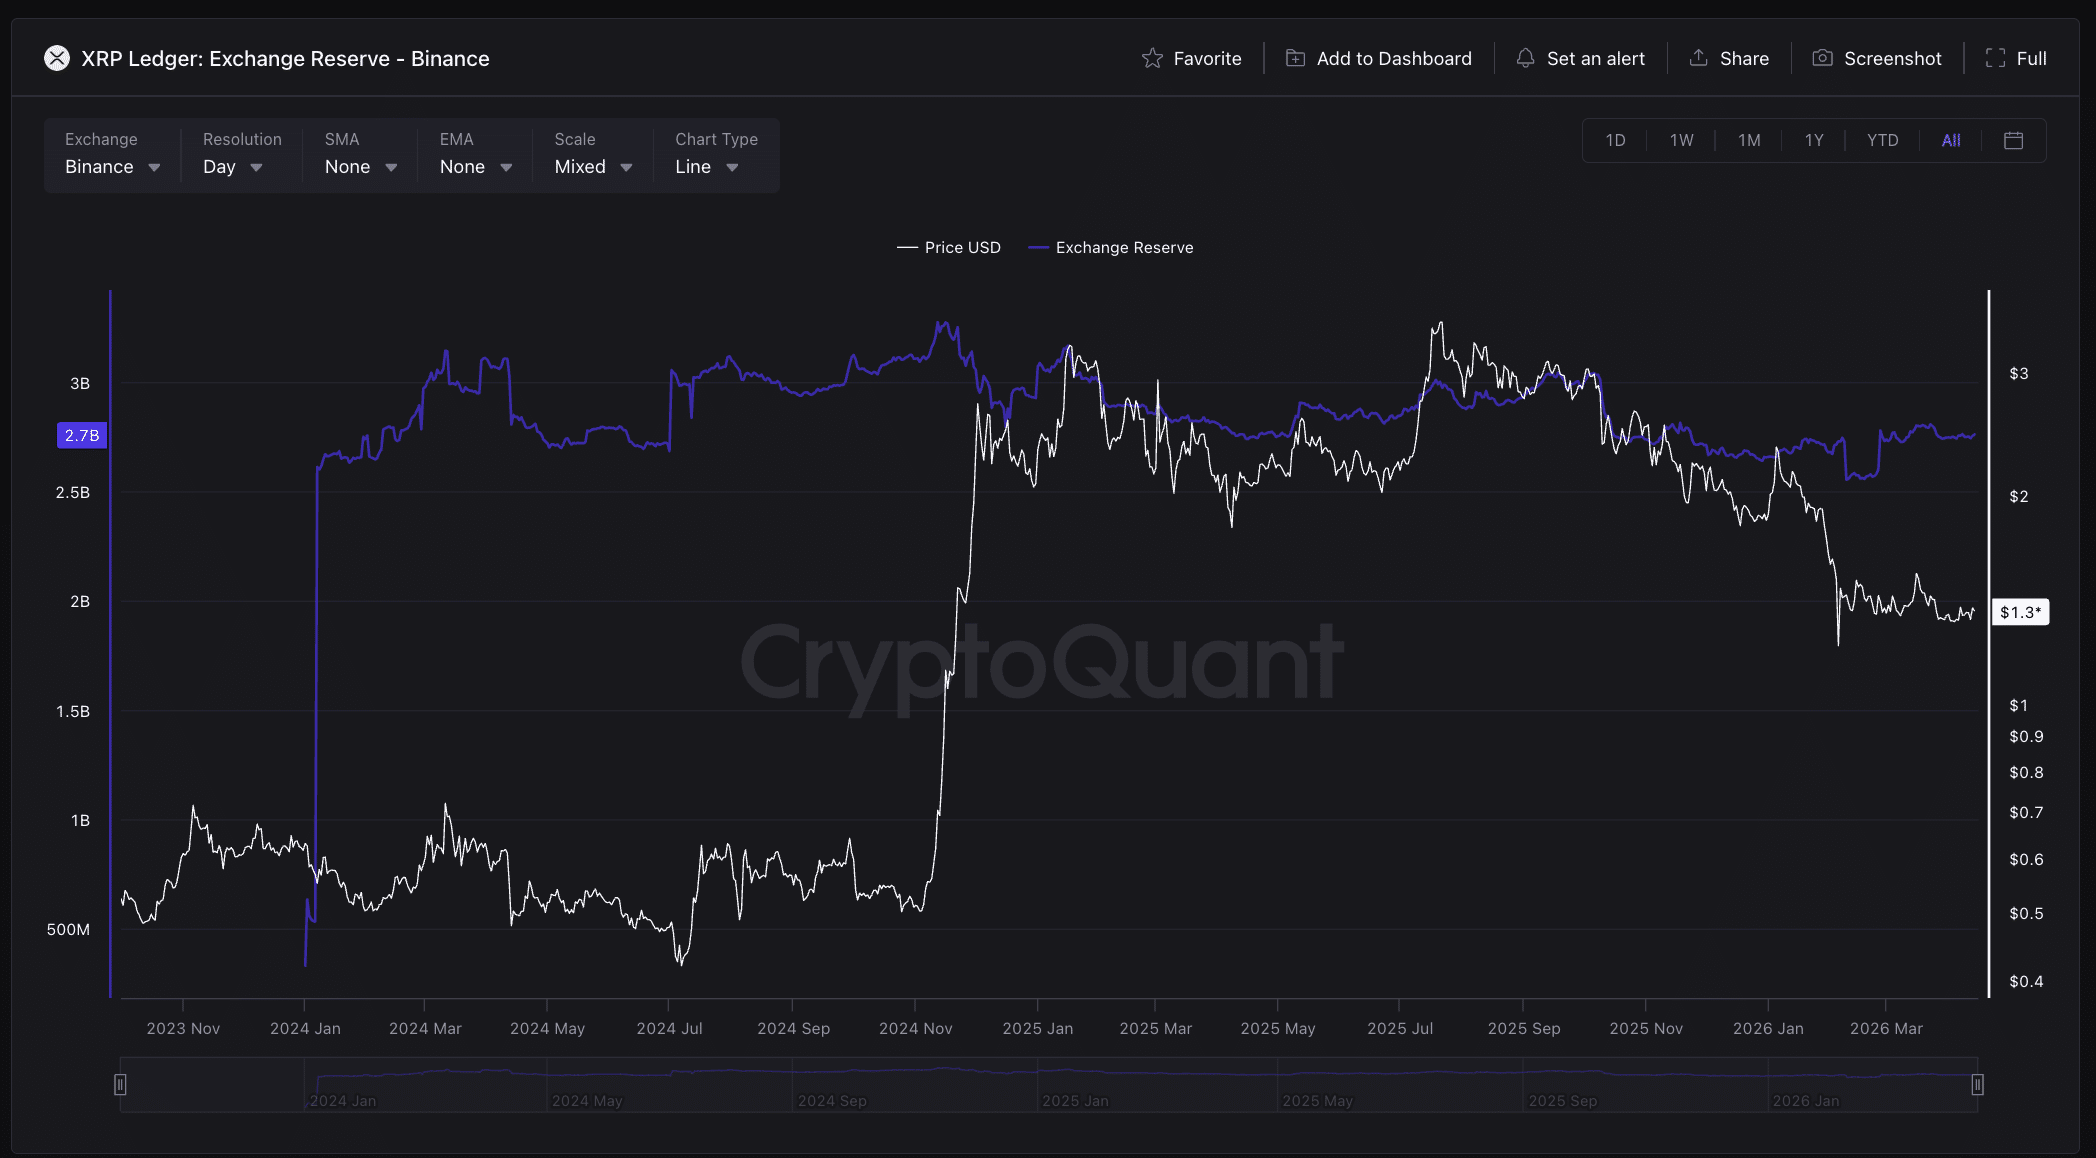Click Add to Dashboard text

pos(1394,58)
